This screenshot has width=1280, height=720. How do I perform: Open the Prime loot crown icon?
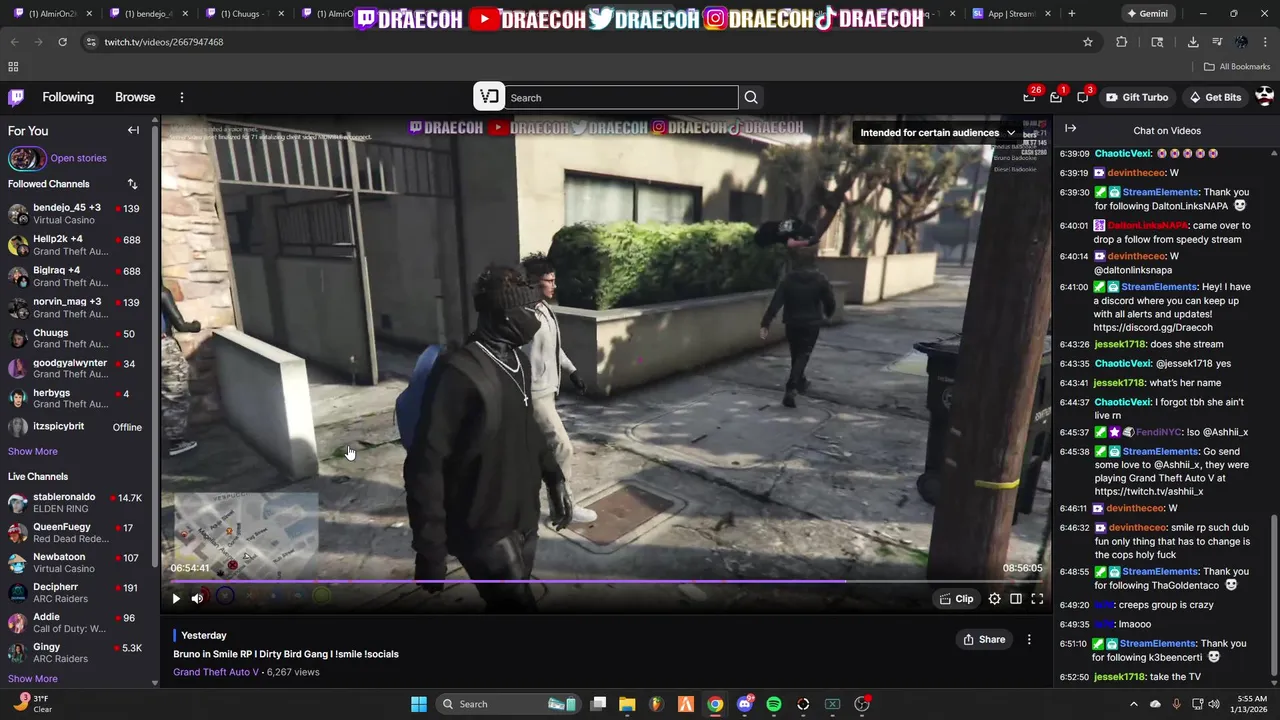pyautogui.click(x=1029, y=97)
